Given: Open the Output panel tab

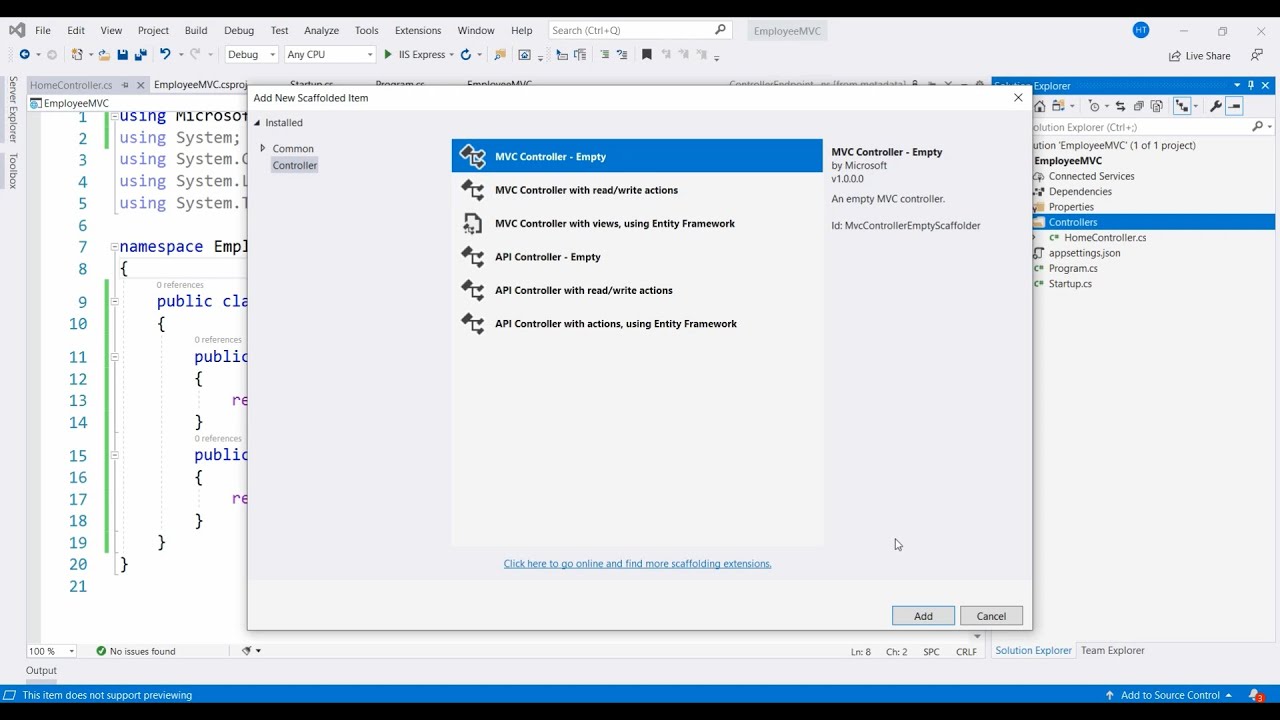Looking at the screenshot, I should 41,670.
